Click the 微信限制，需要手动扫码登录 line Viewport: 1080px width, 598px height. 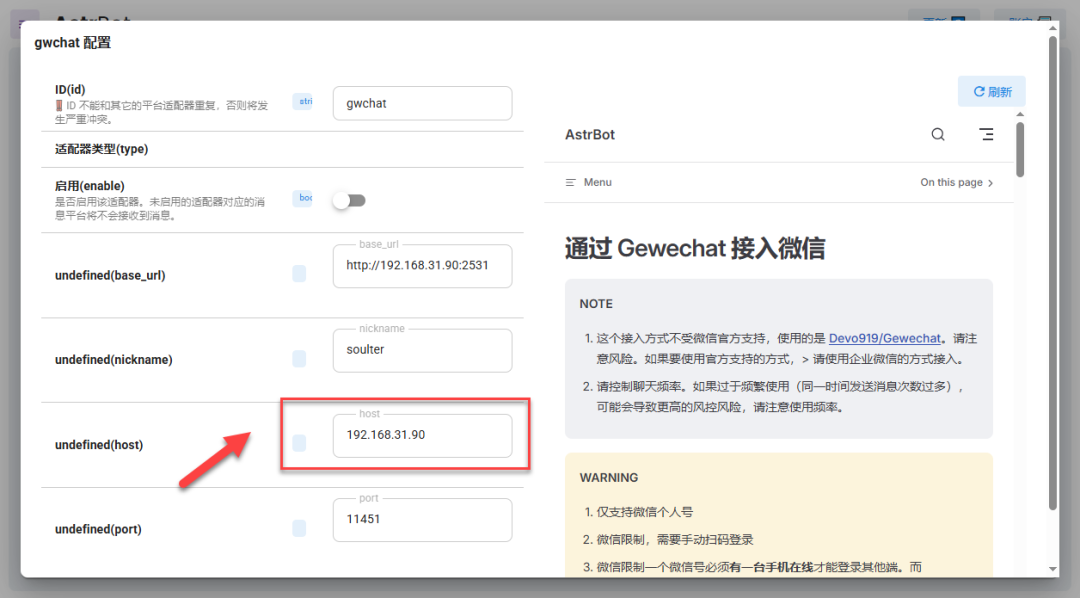[x=675, y=539]
